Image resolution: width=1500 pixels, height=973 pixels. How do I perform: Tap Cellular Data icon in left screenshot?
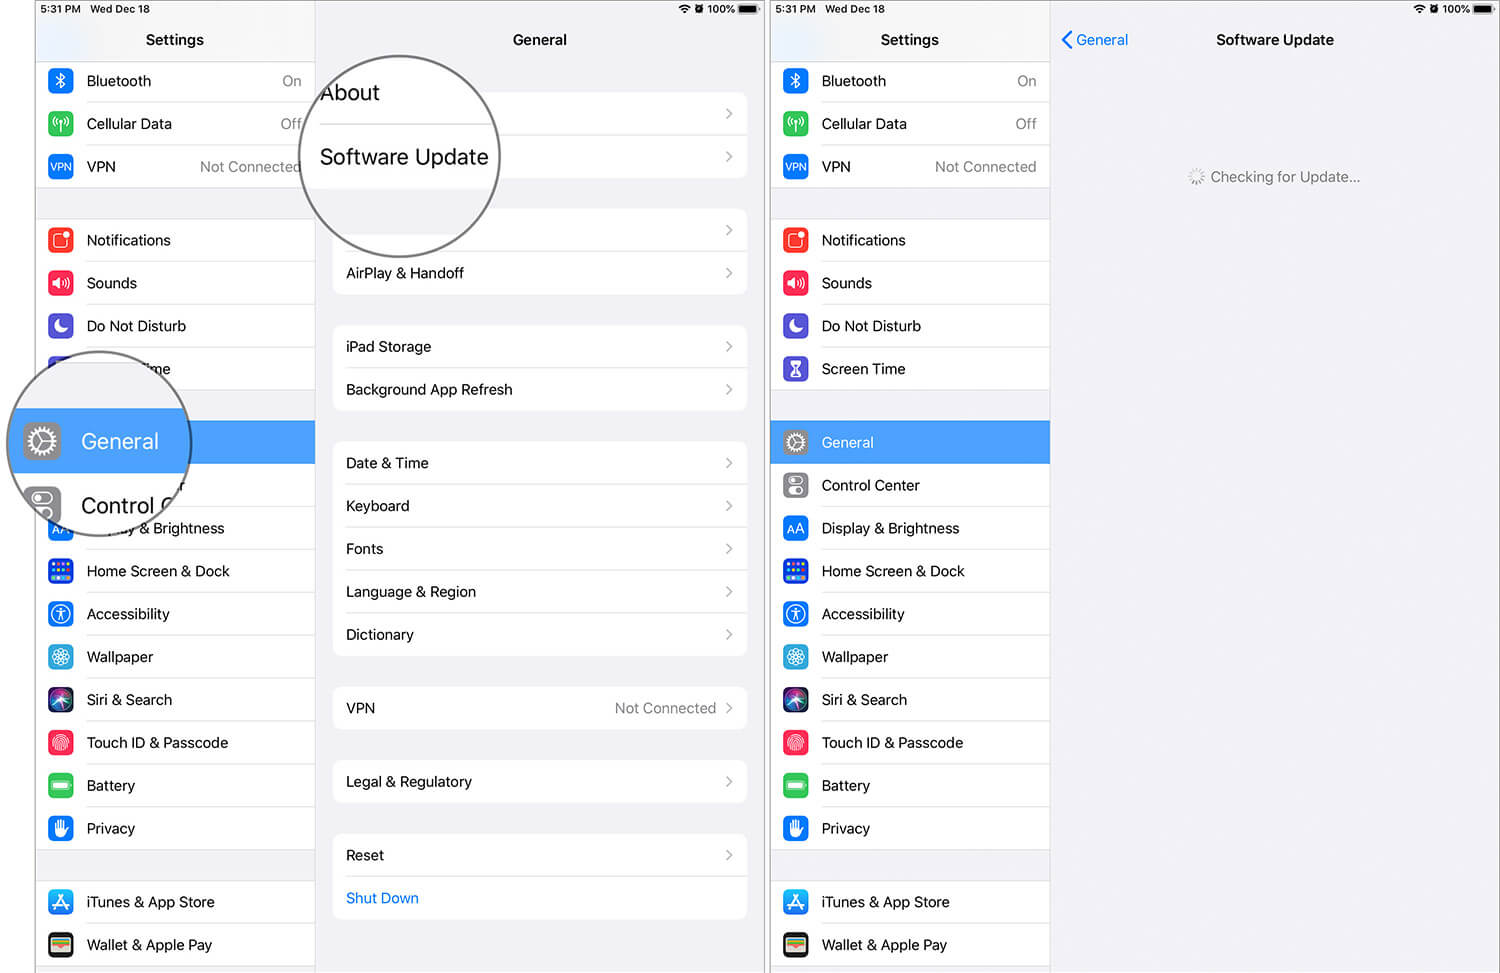pos(61,124)
